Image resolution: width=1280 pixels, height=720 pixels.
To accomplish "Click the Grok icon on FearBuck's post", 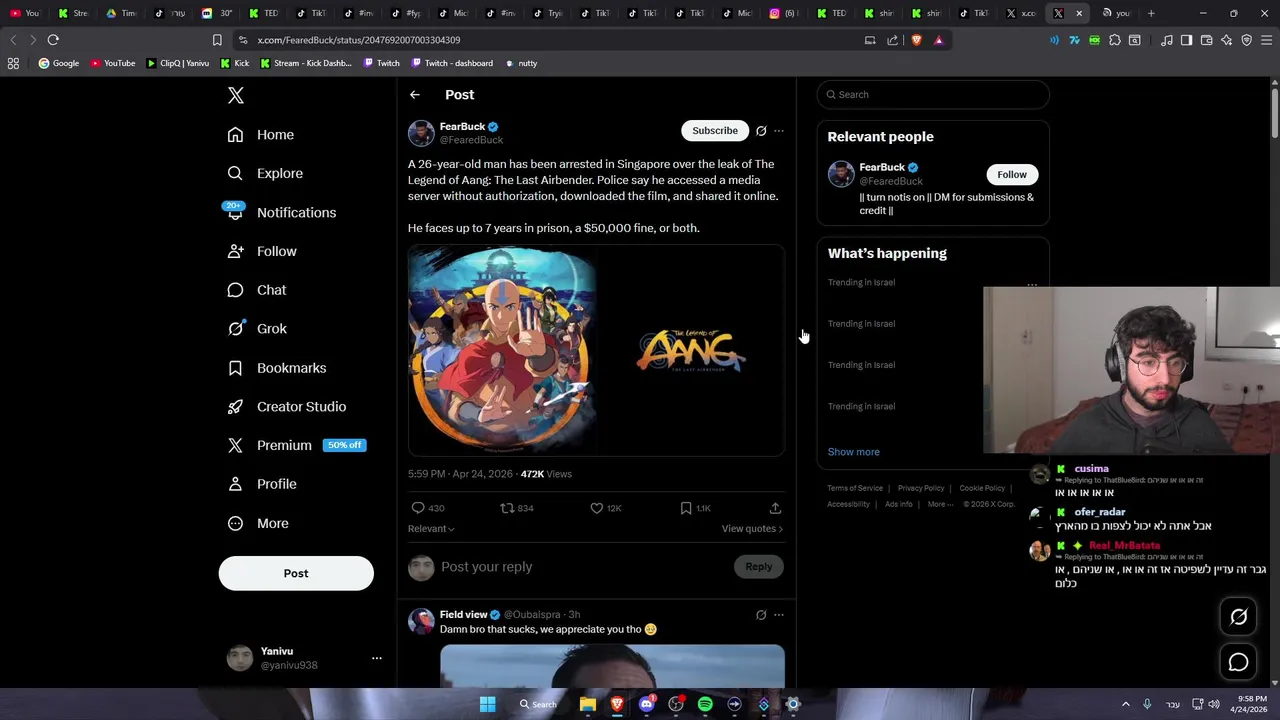I will point(761,131).
